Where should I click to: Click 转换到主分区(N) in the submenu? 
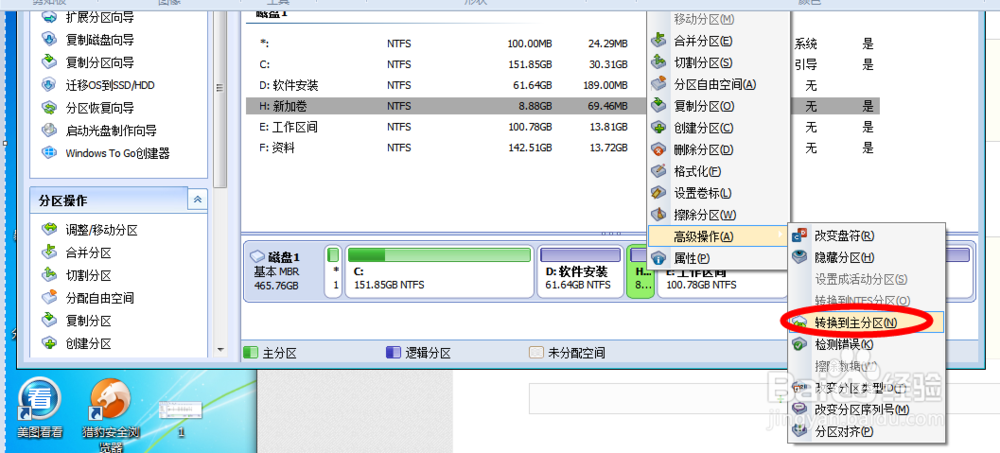(867, 323)
